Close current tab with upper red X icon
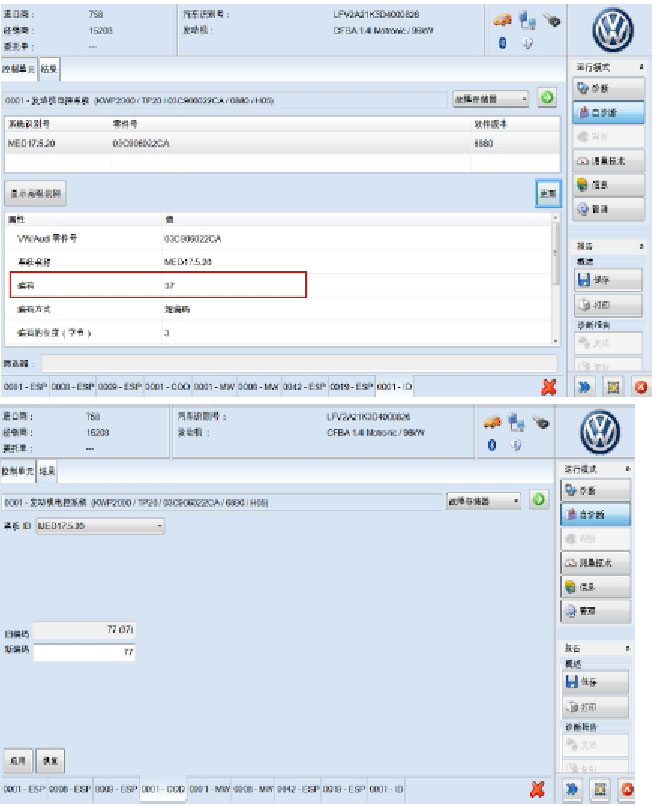656x806 pixels. pyautogui.click(x=549, y=387)
